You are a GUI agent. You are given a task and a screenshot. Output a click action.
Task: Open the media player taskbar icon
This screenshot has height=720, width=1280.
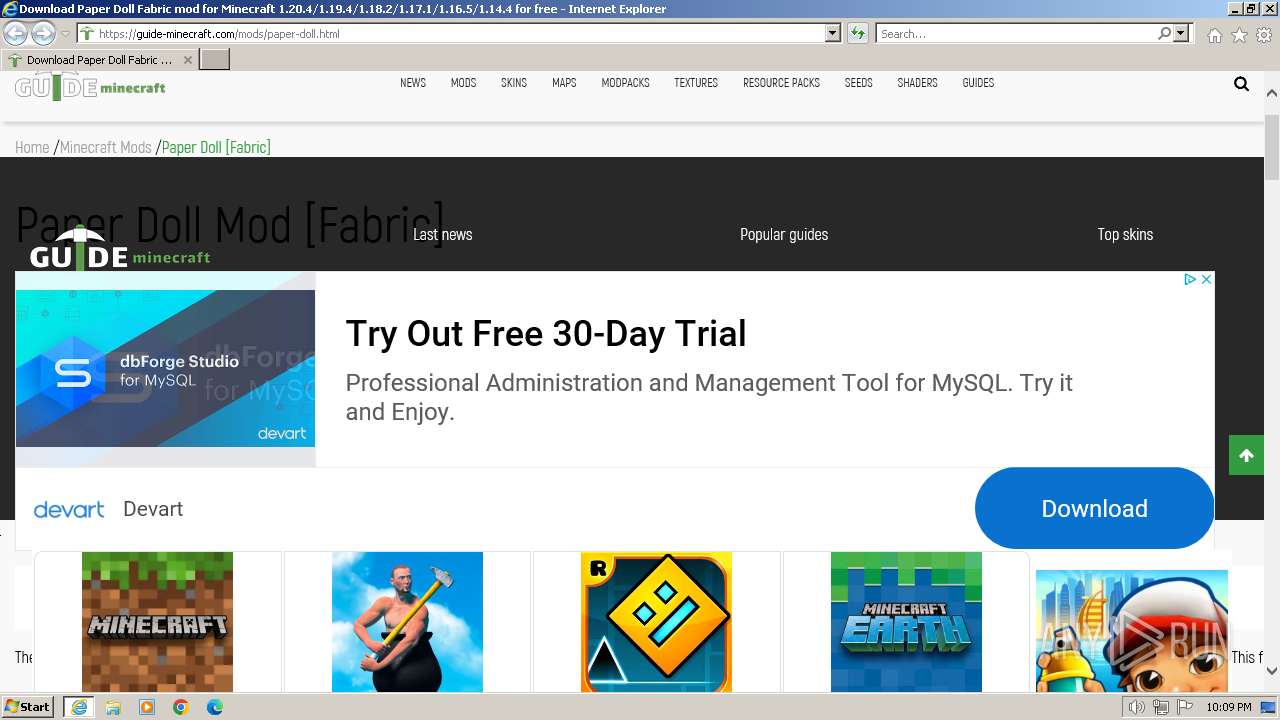147,707
